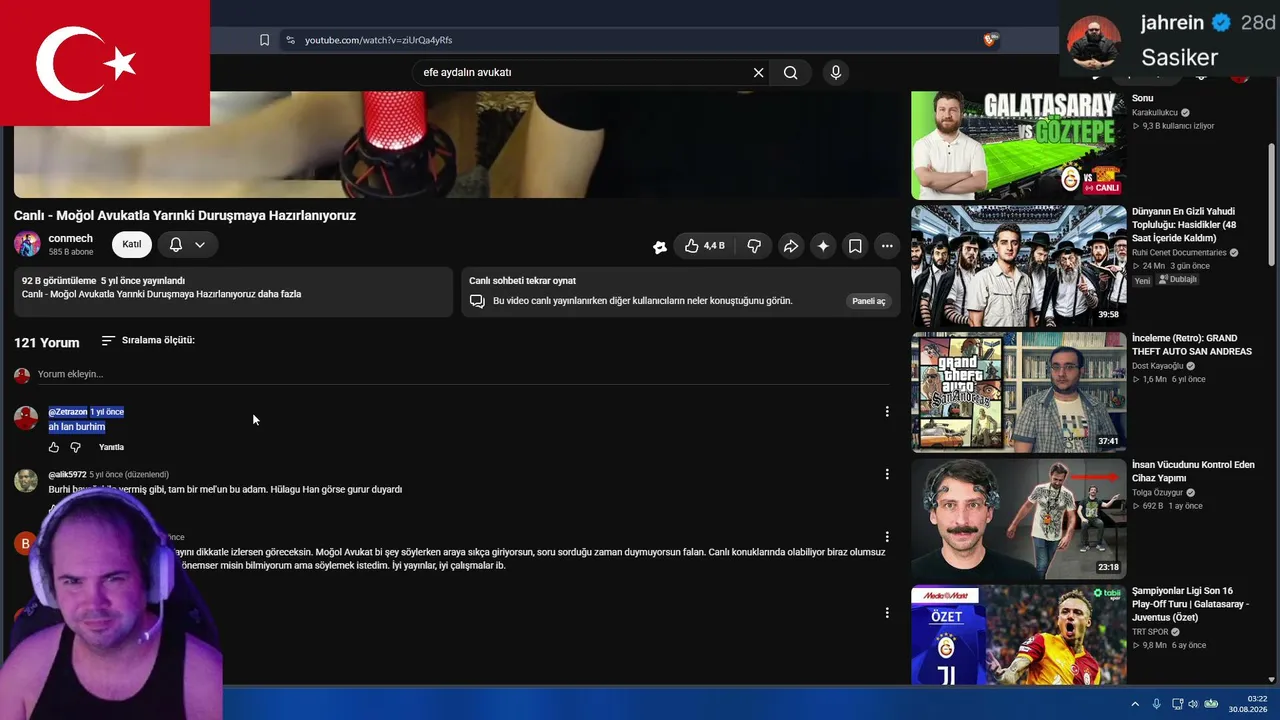The image size is (1280, 720).
Task: Click the magnifier search button
Action: [x=790, y=72]
